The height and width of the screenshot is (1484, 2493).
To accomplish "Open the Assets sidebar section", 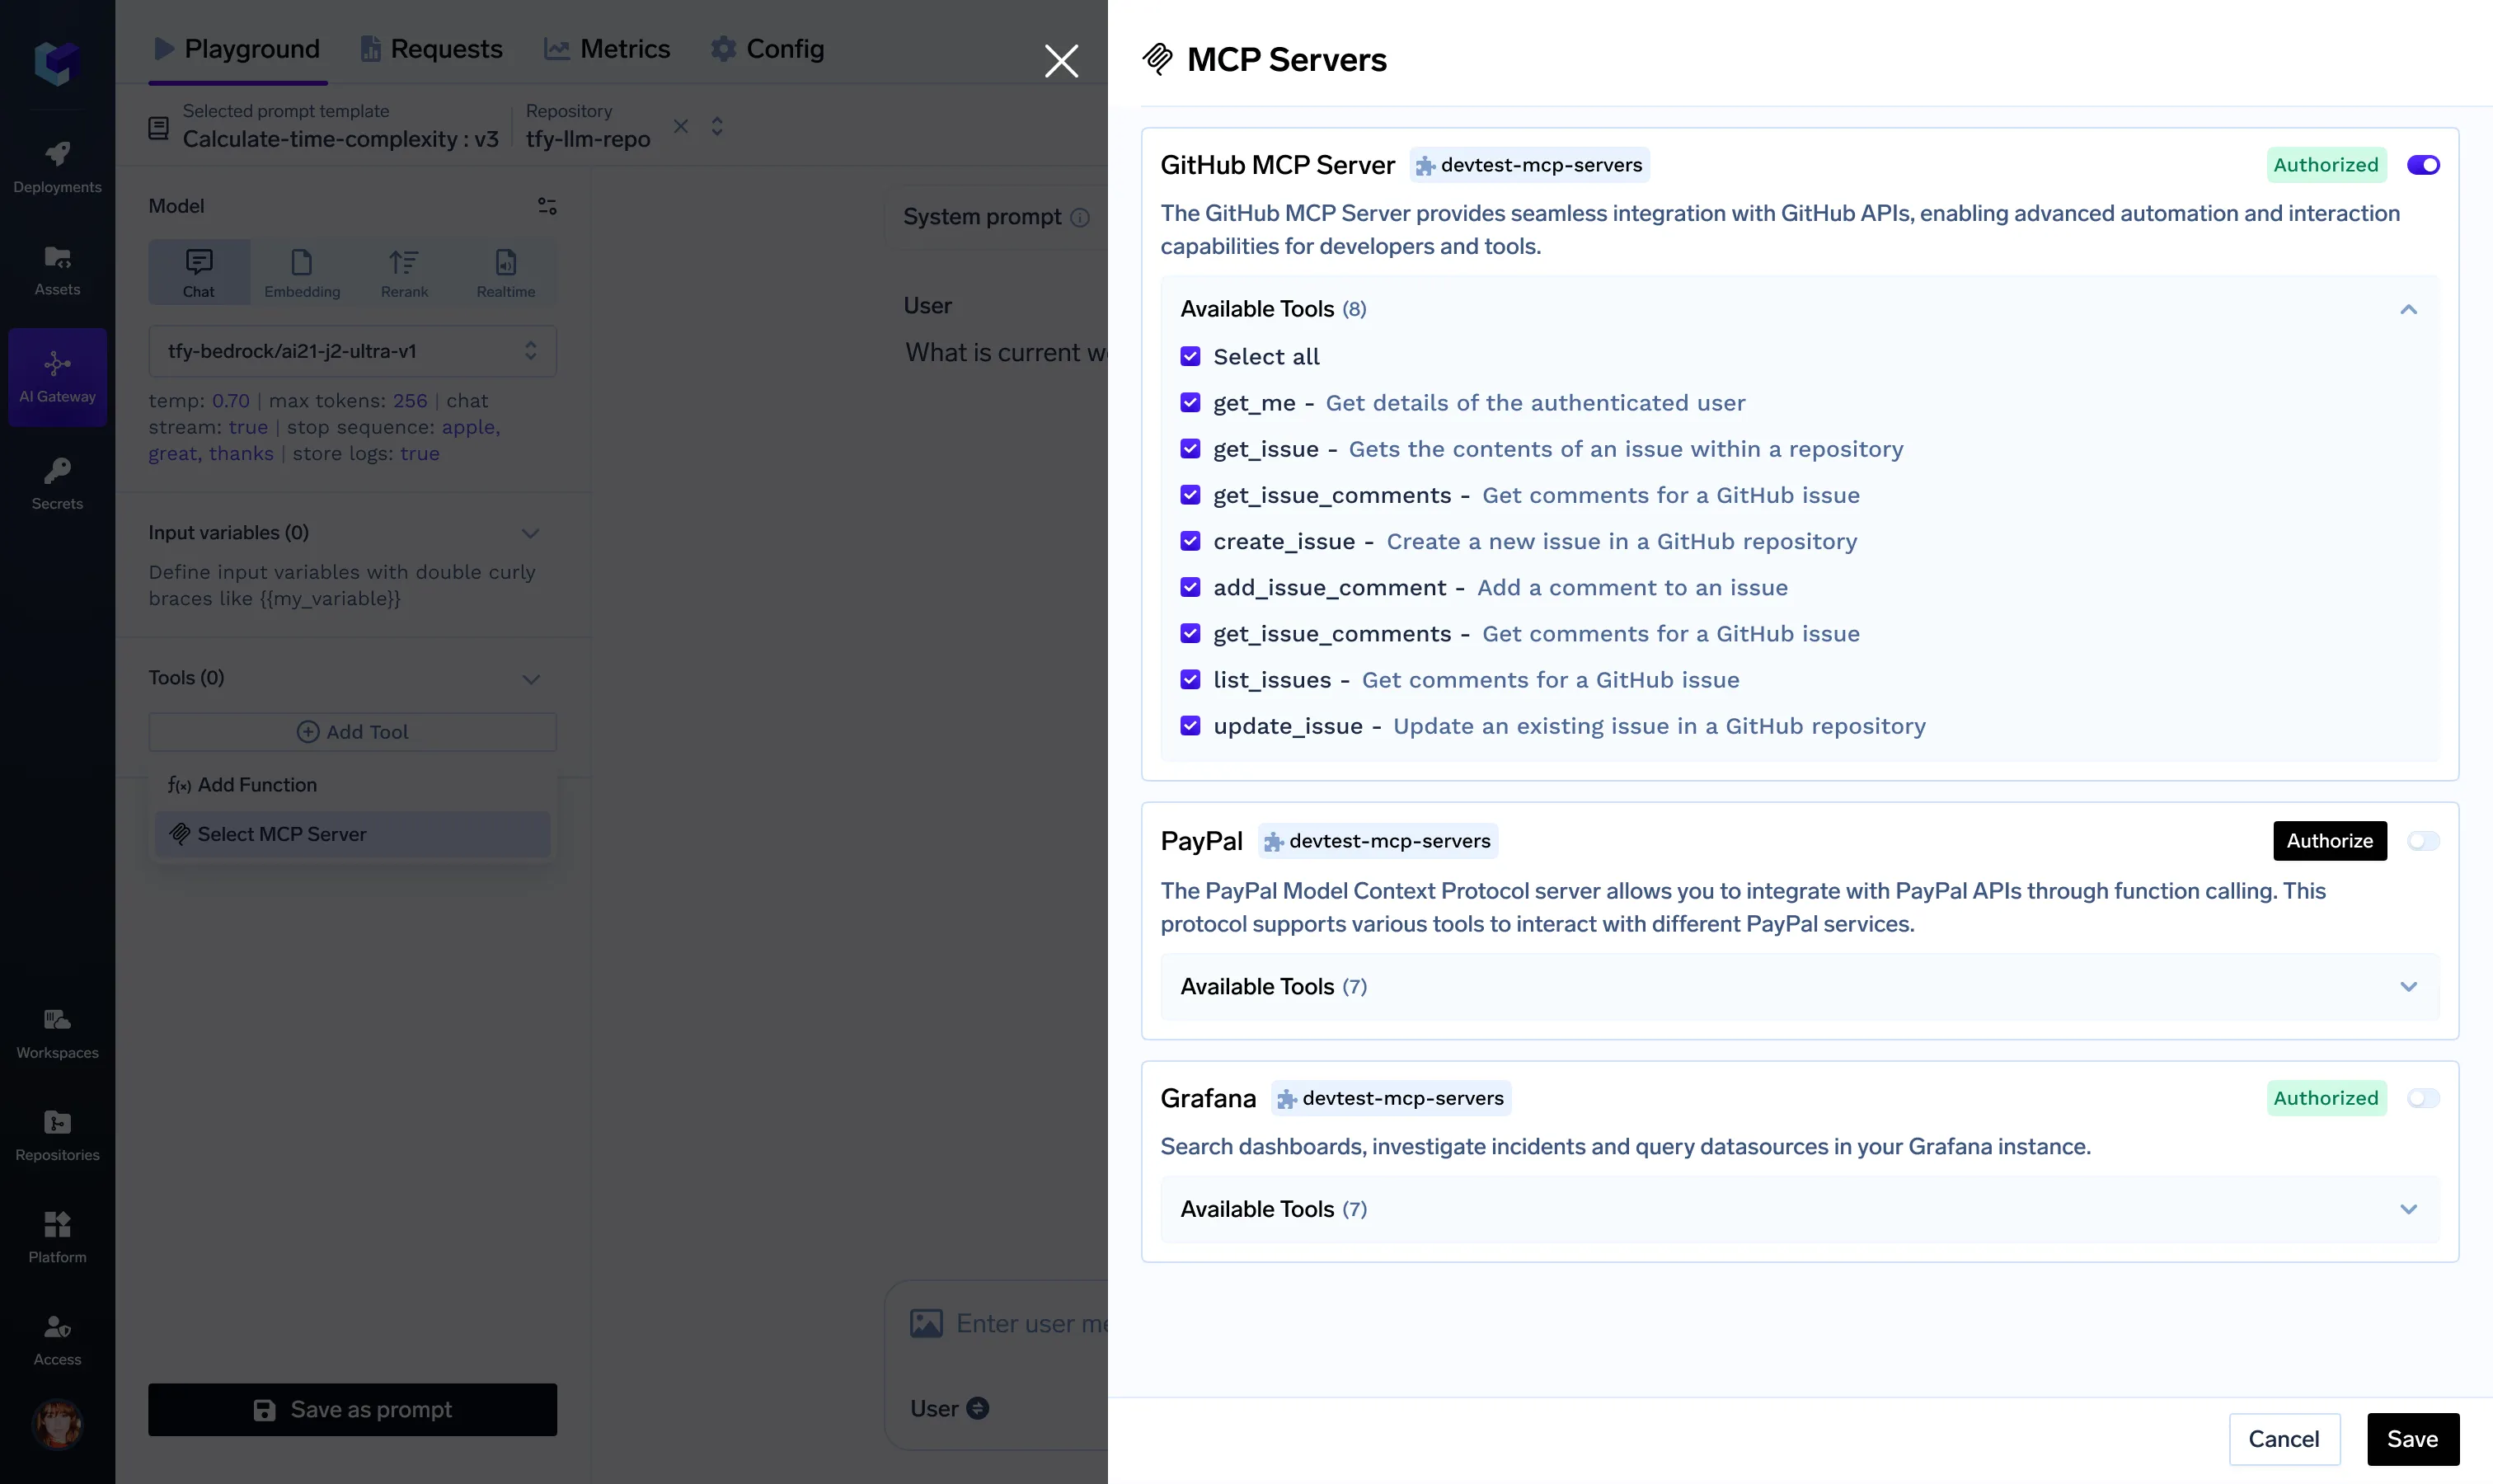I will click(x=57, y=270).
